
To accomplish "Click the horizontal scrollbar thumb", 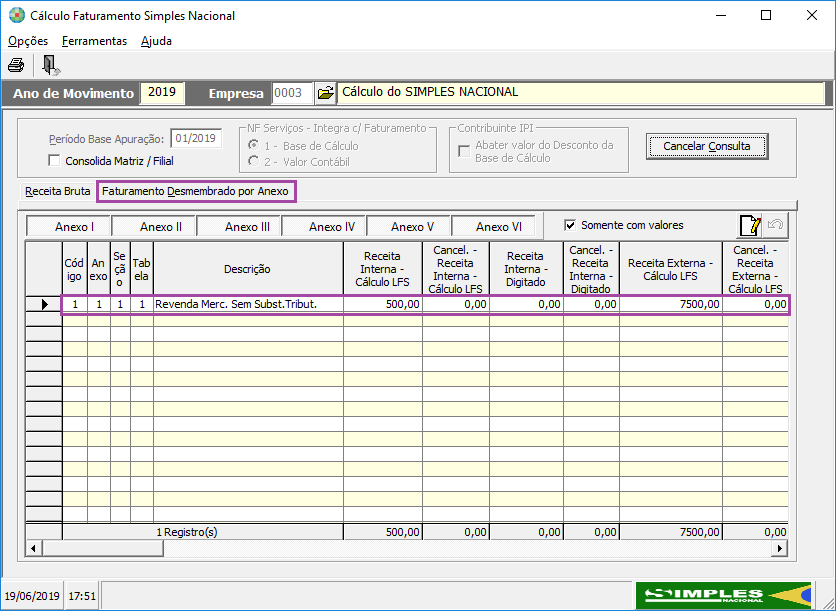I will (102, 548).
